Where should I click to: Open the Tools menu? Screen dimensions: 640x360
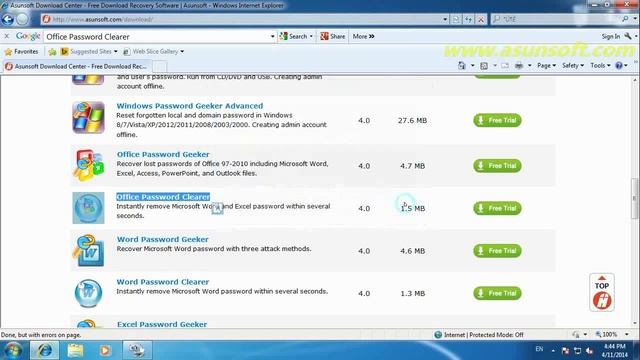pyautogui.click(x=600, y=65)
